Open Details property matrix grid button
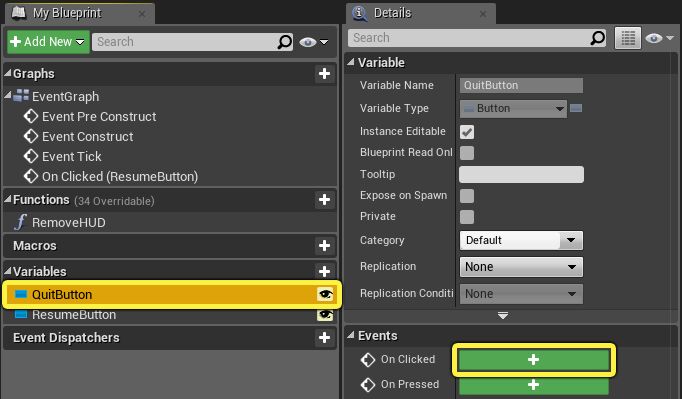 pos(628,38)
